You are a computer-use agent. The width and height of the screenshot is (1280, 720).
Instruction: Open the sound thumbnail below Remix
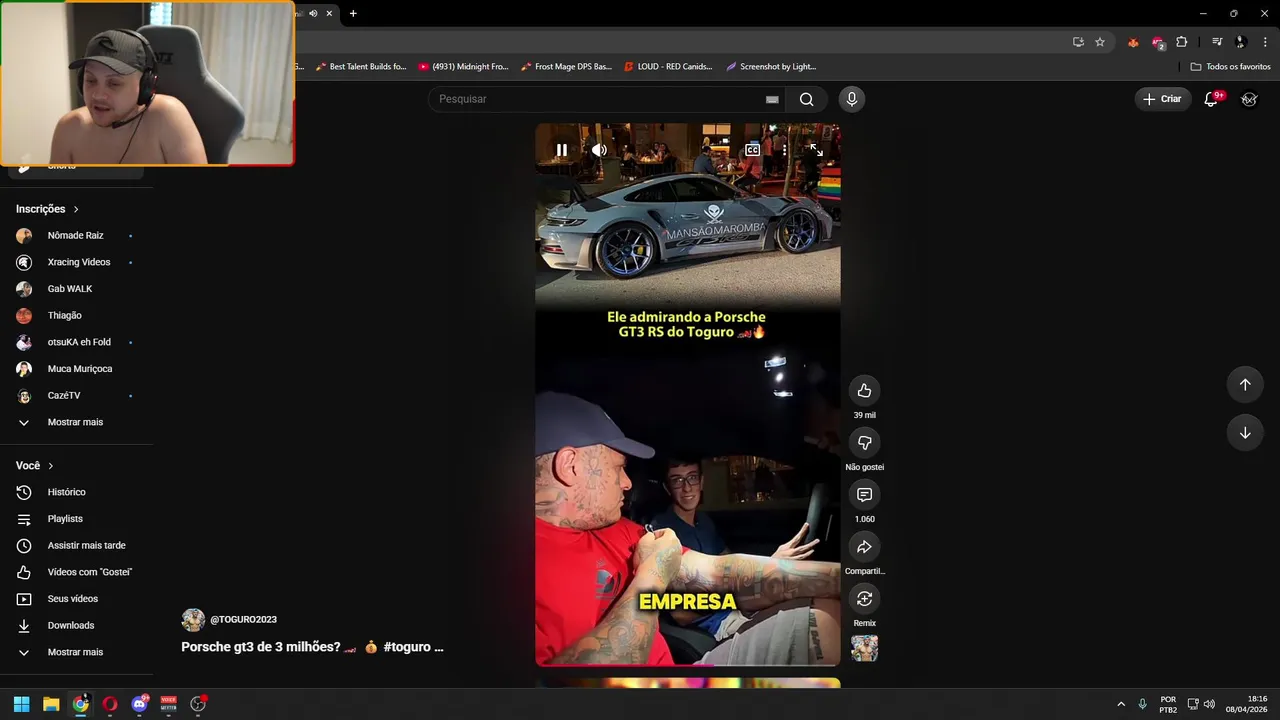pyautogui.click(x=864, y=648)
